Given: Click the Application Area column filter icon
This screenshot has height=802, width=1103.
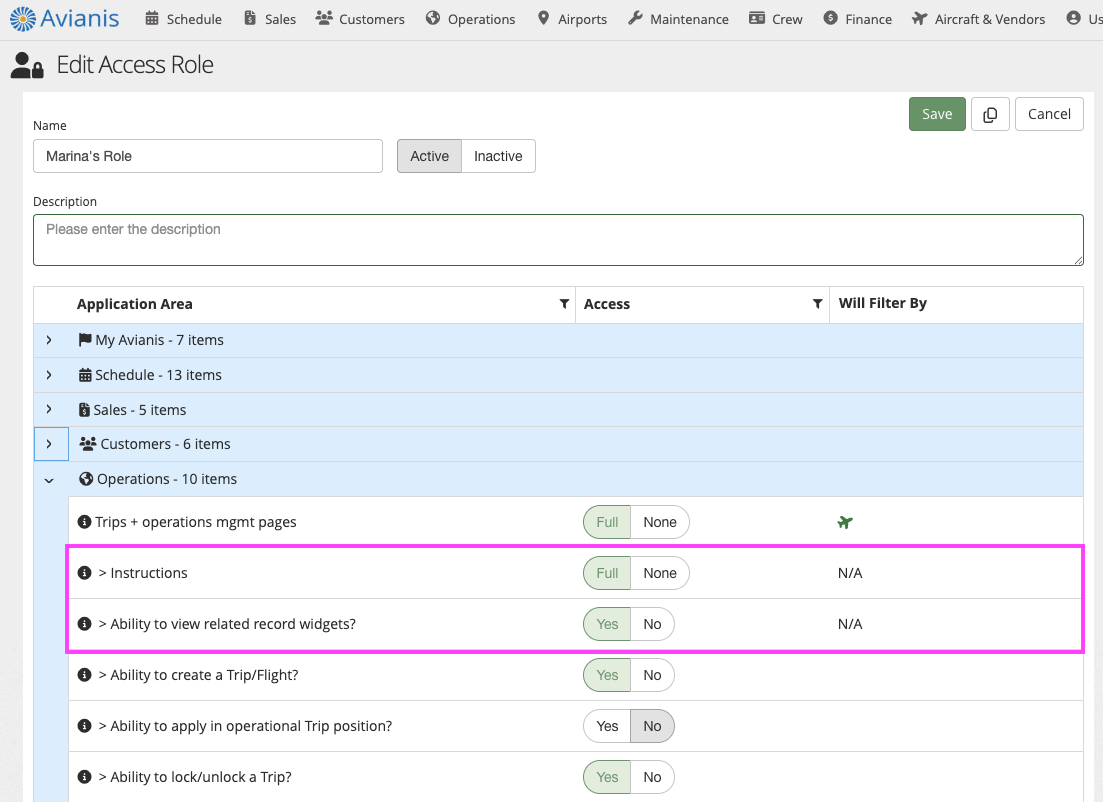Looking at the screenshot, I should 564,304.
